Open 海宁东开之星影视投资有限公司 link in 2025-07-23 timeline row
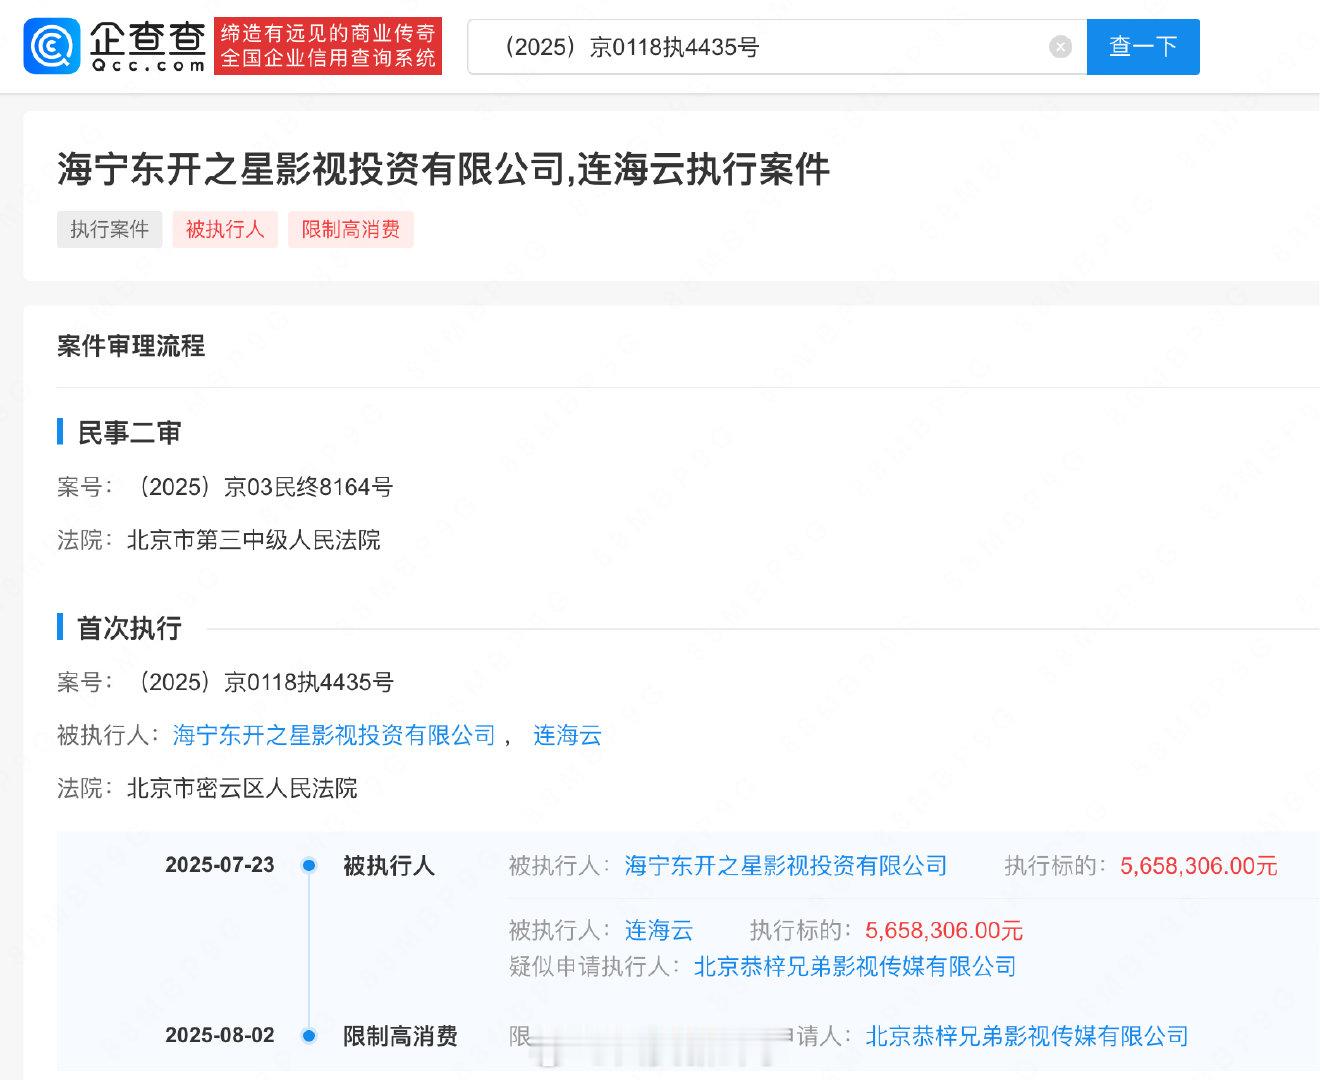This screenshot has width=1320, height=1080. pos(786,865)
